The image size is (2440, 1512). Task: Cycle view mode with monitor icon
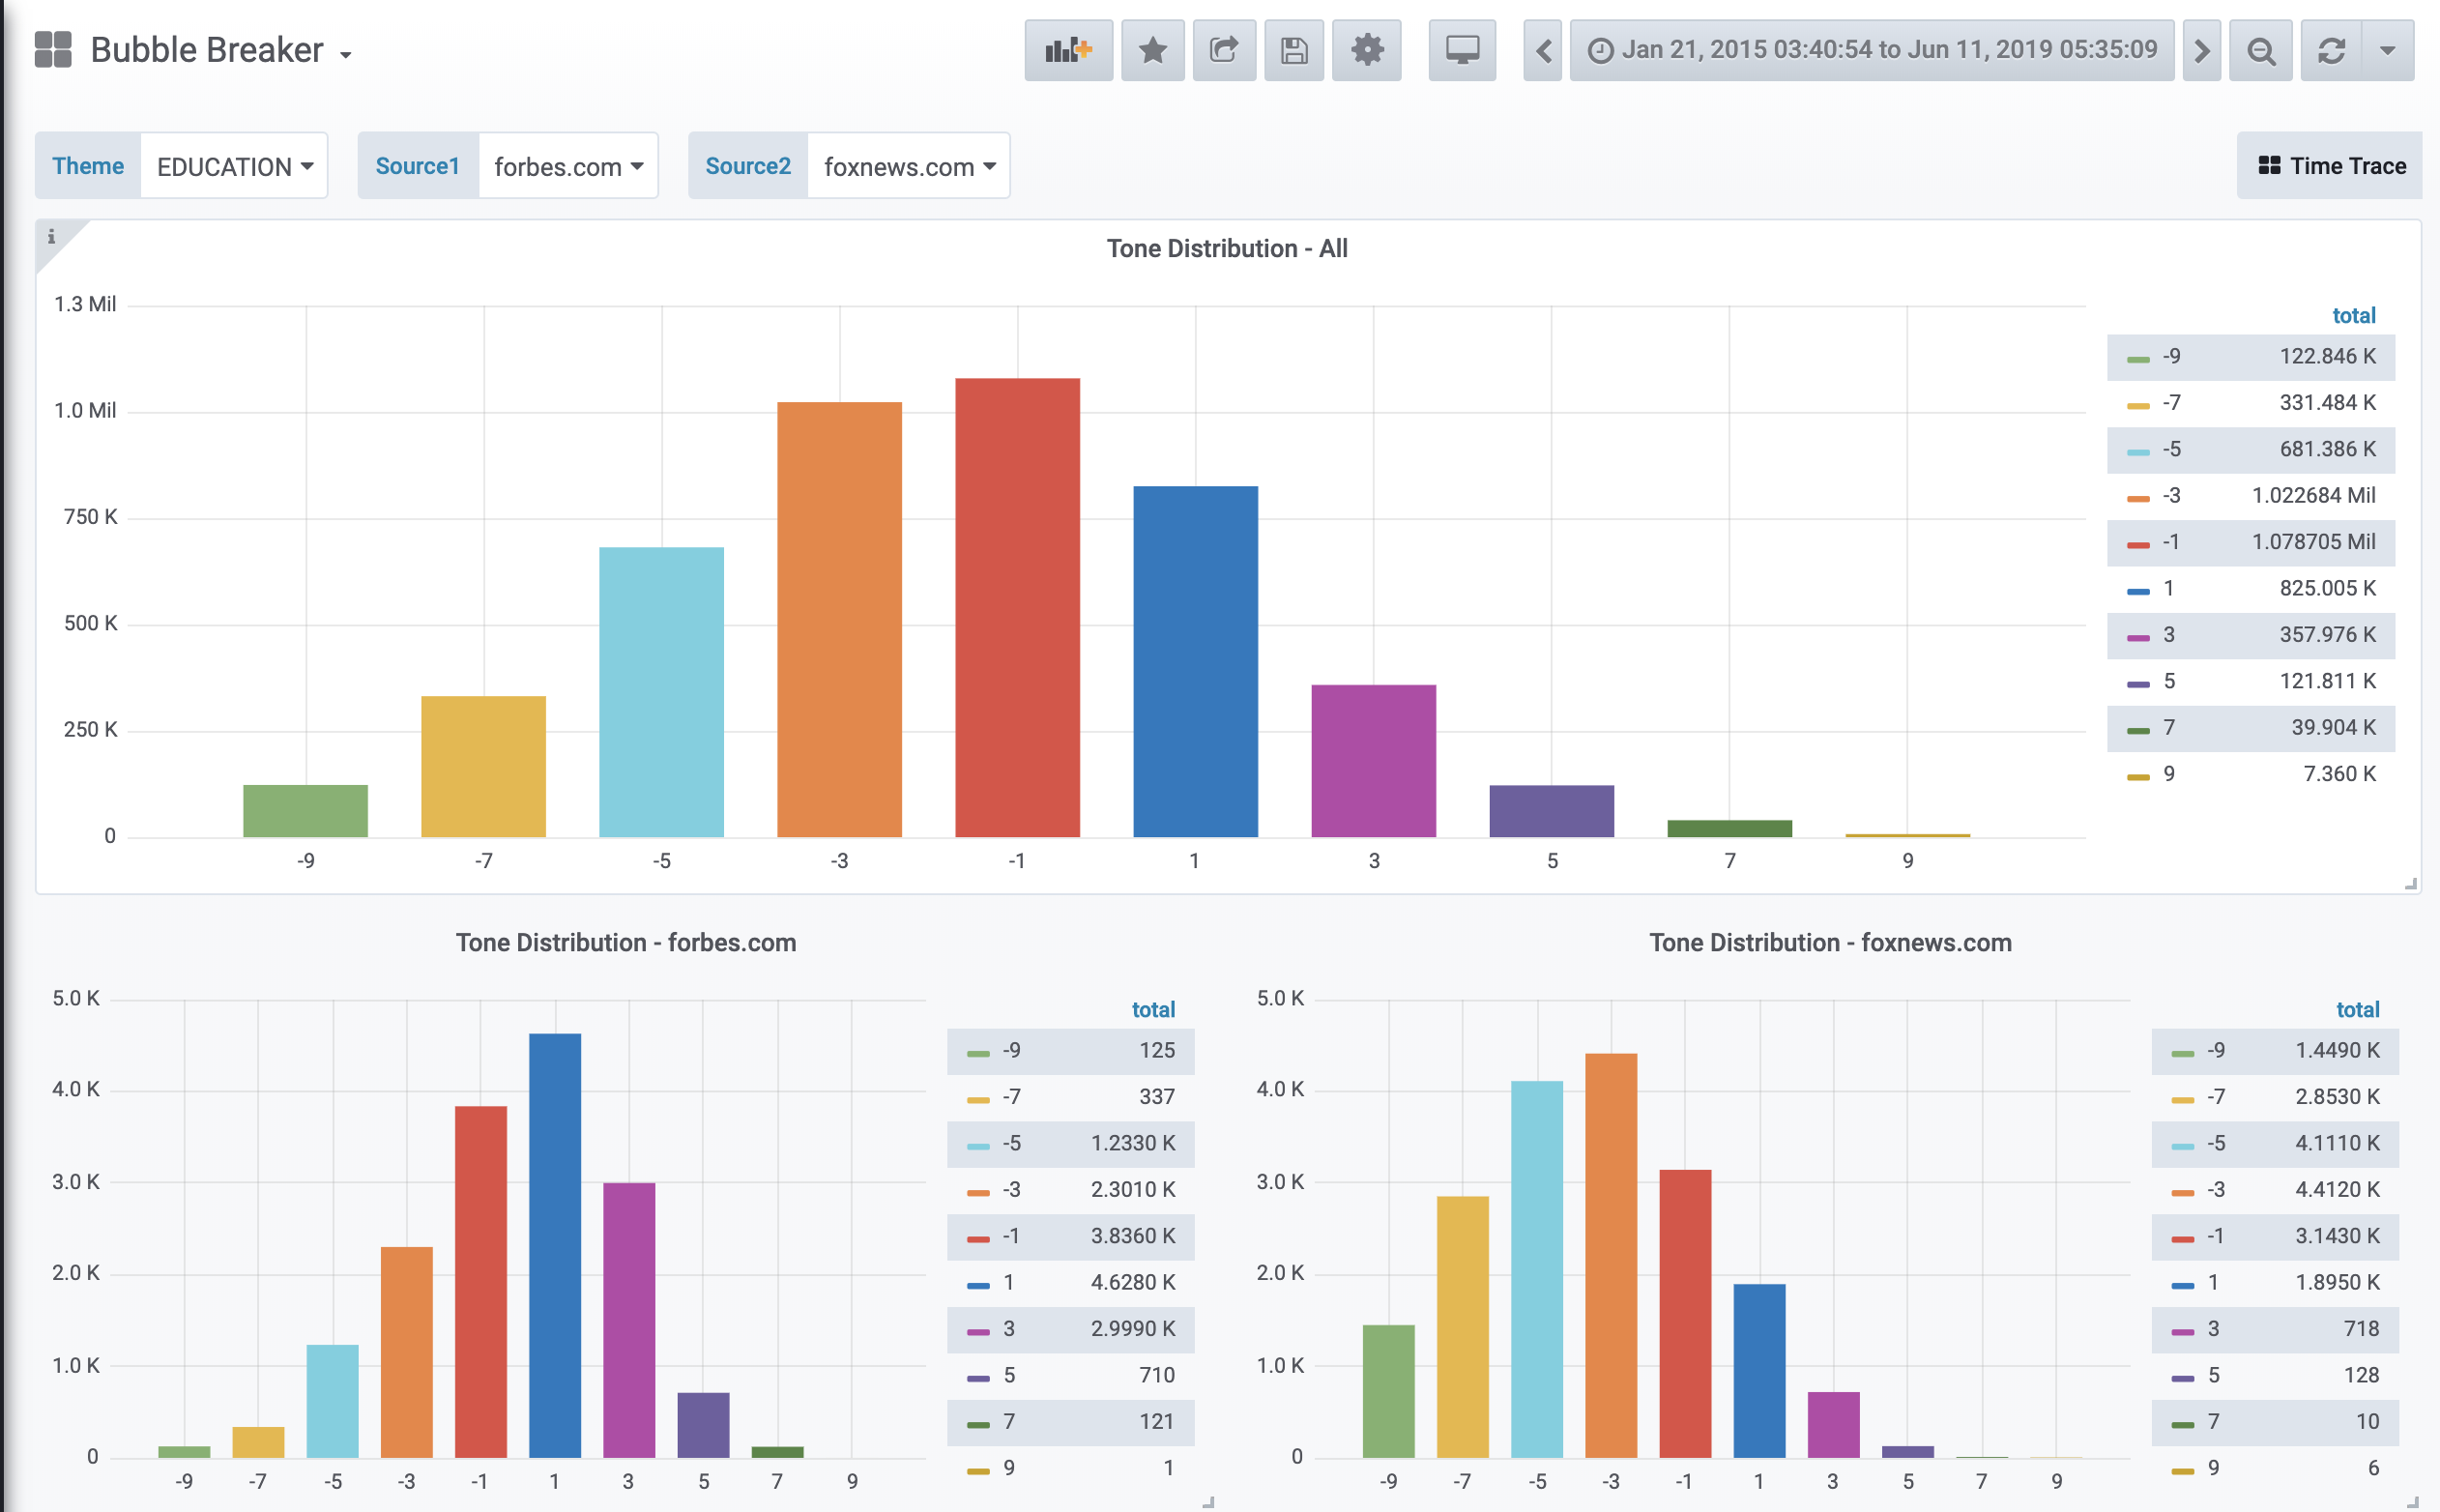[1461, 50]
